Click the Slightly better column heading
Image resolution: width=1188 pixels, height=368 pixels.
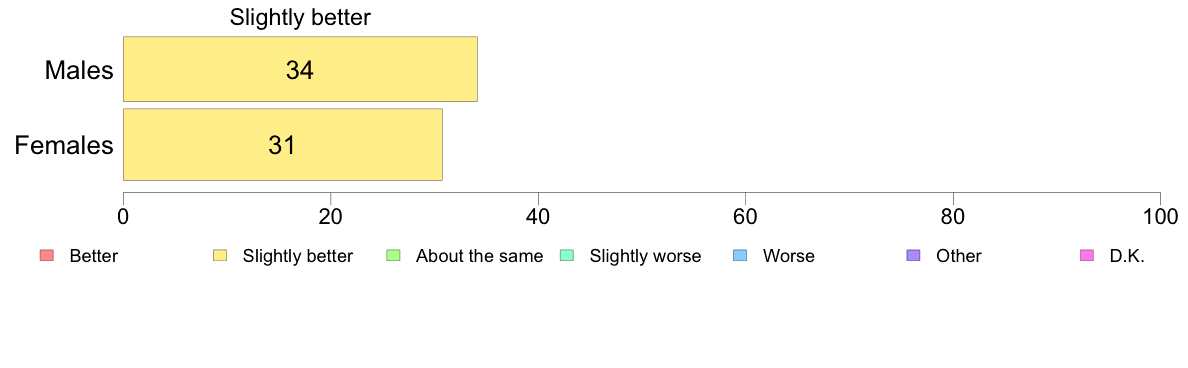point(301,18)
